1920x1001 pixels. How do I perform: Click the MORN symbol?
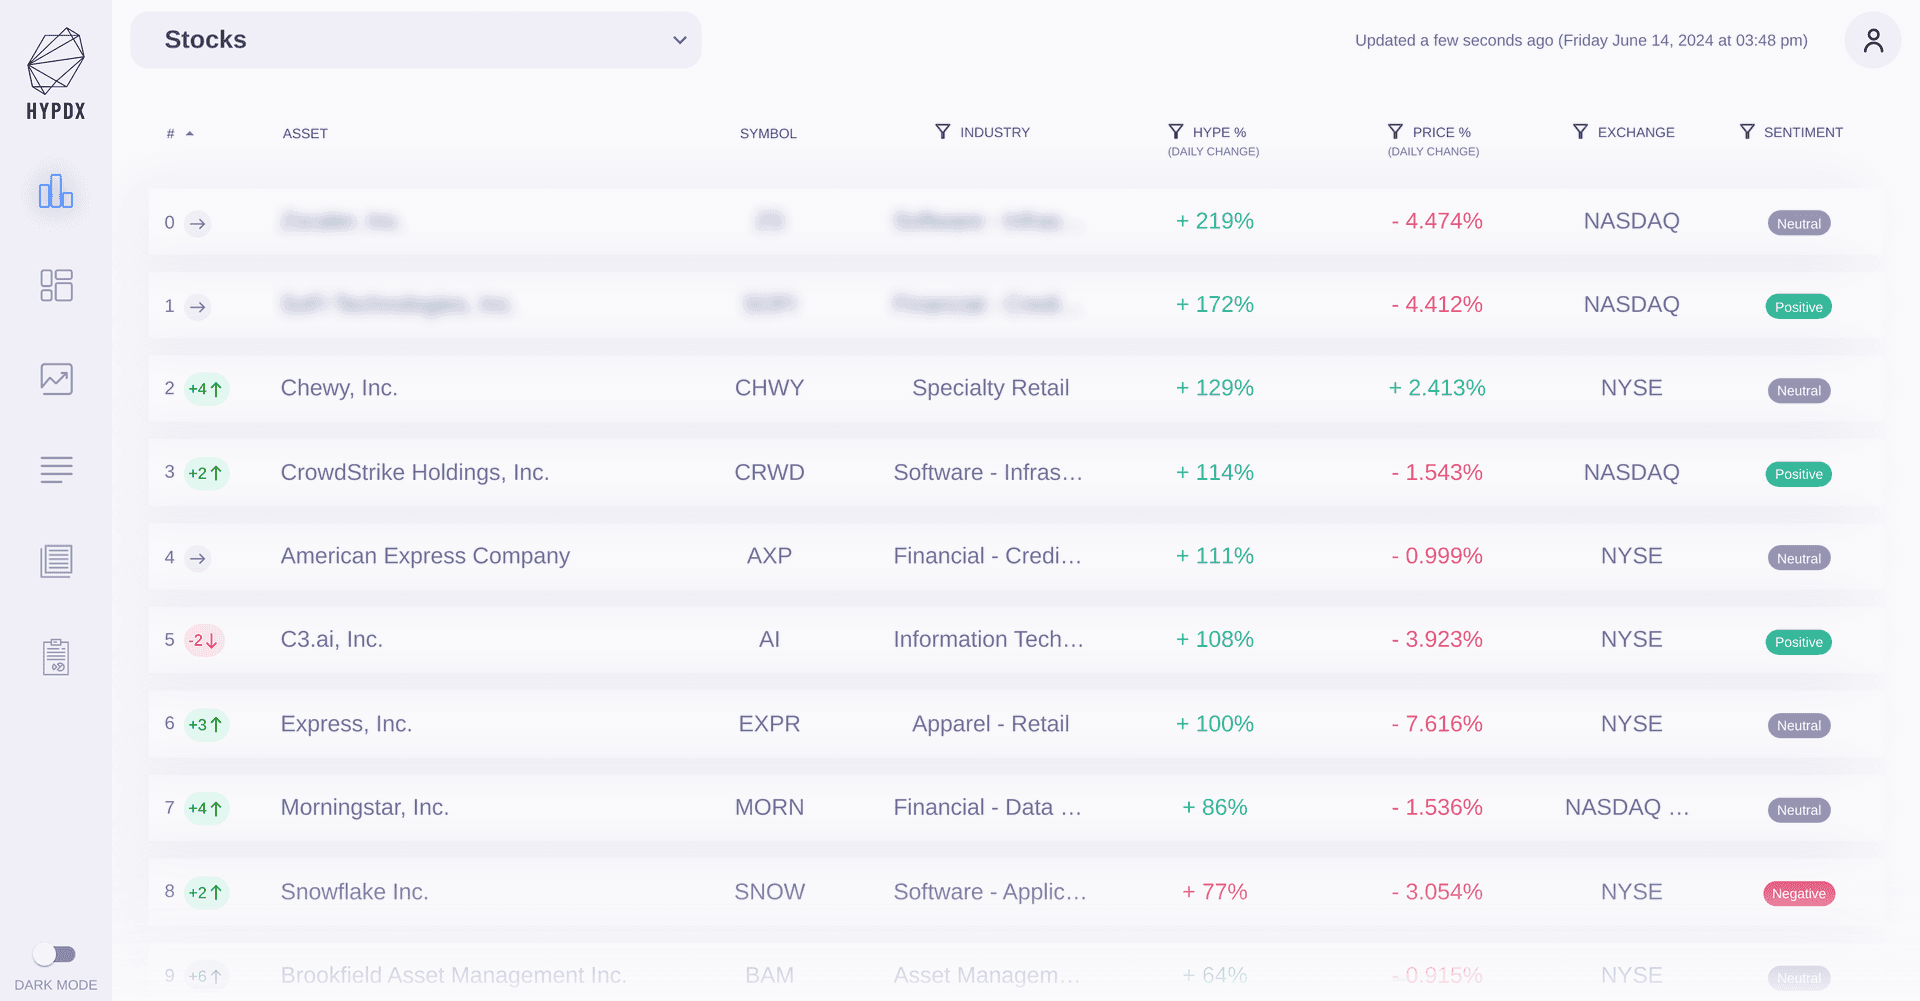769,807
